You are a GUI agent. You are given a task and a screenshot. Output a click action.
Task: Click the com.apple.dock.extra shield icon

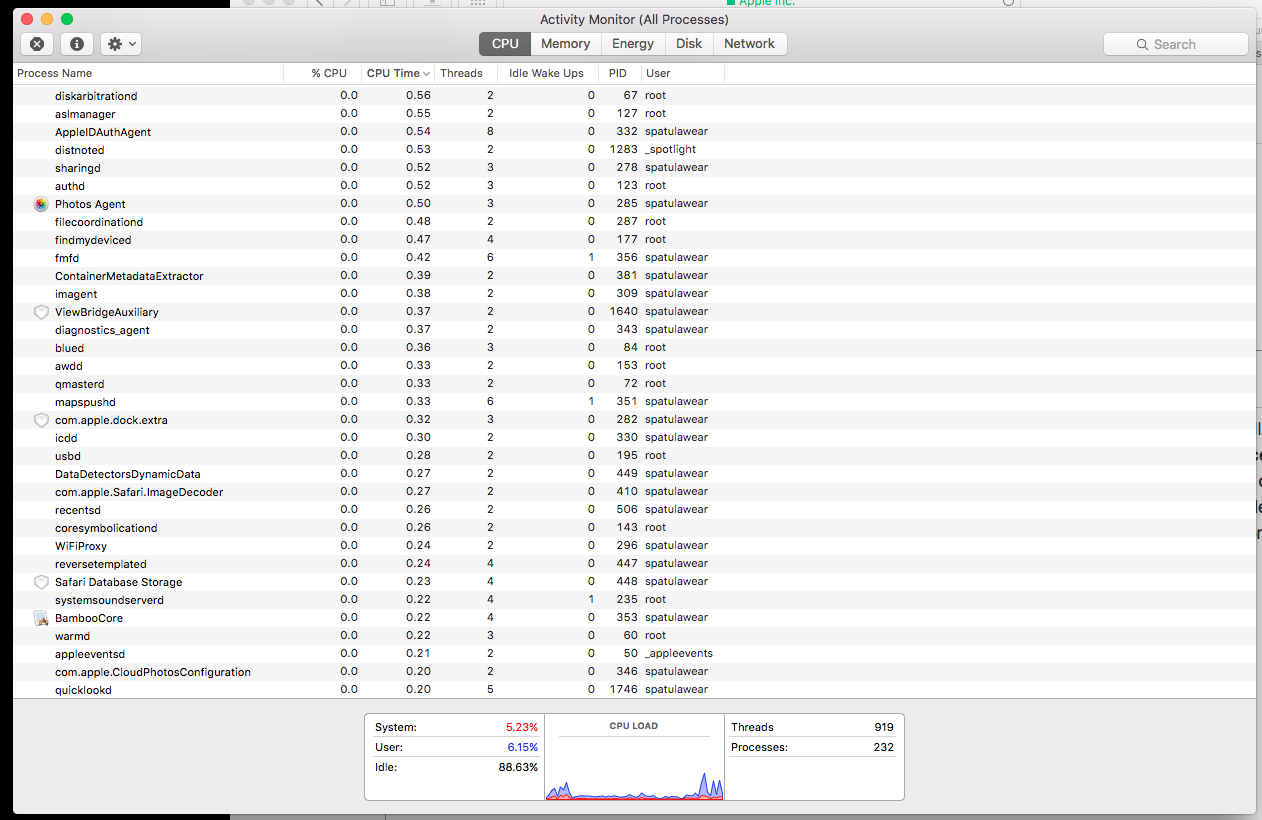tap(41, 420)
